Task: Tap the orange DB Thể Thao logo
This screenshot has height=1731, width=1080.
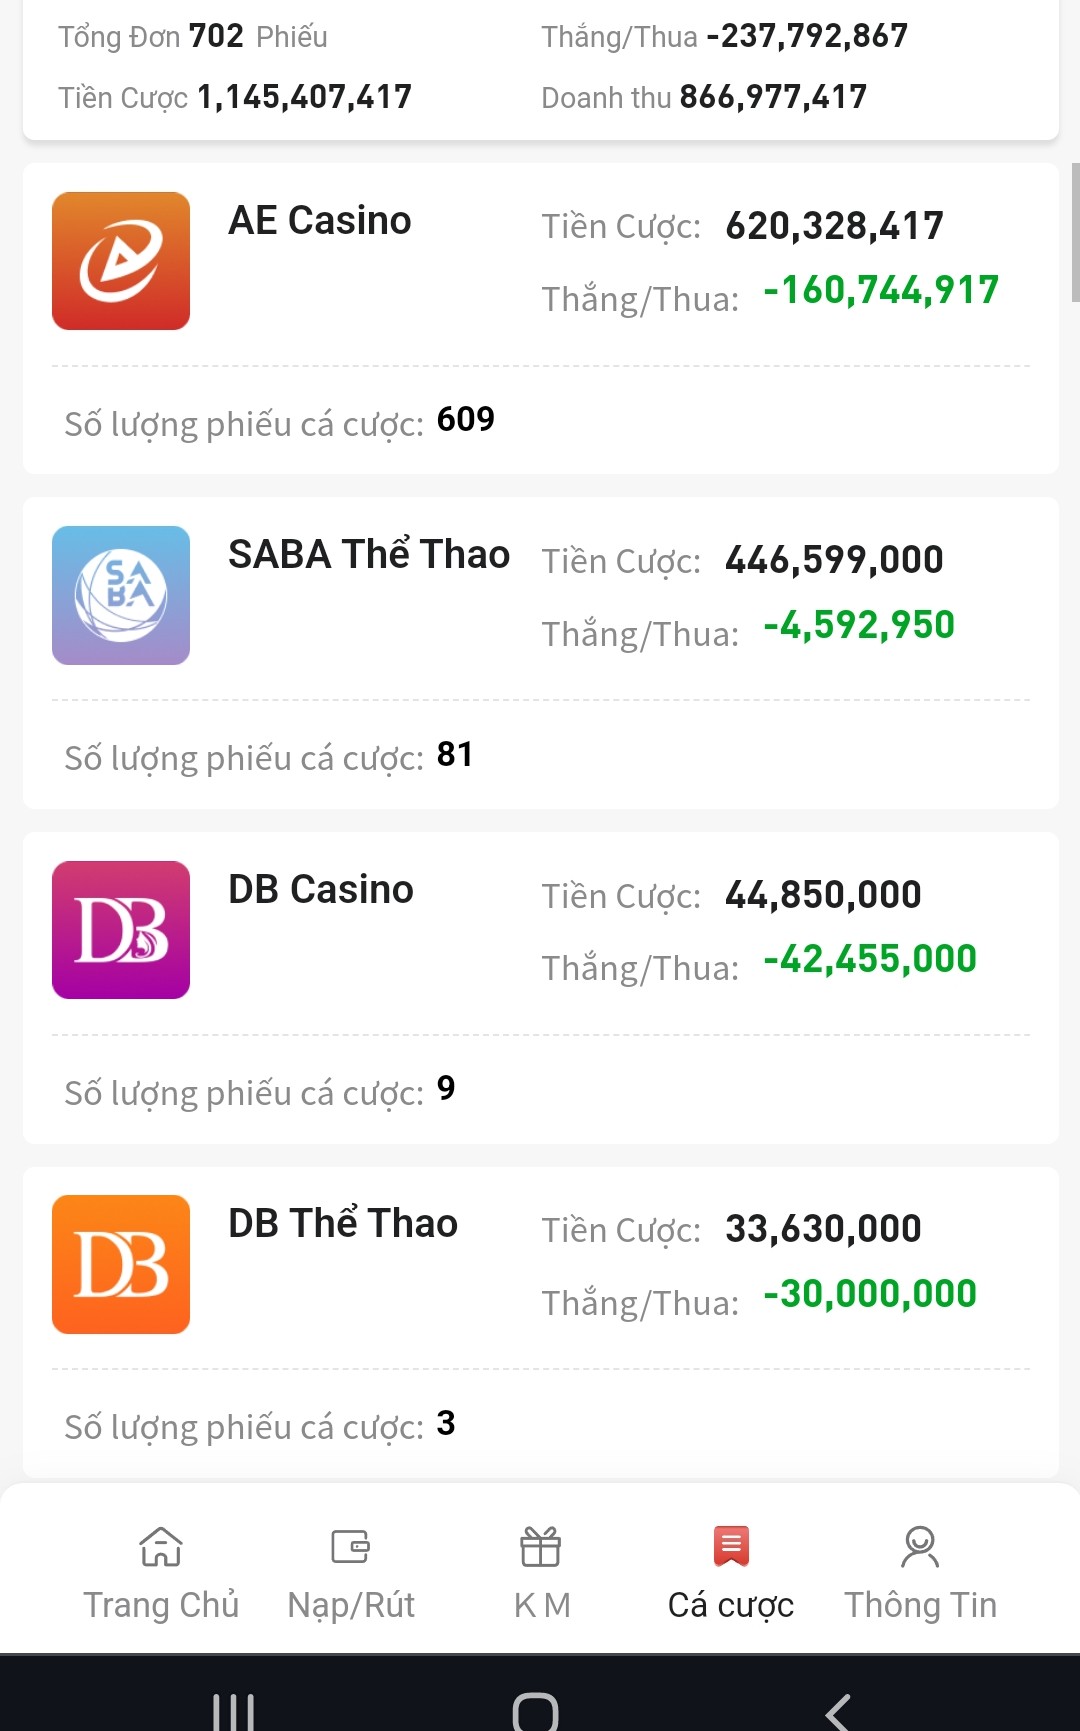Action: coord(121,1265)
